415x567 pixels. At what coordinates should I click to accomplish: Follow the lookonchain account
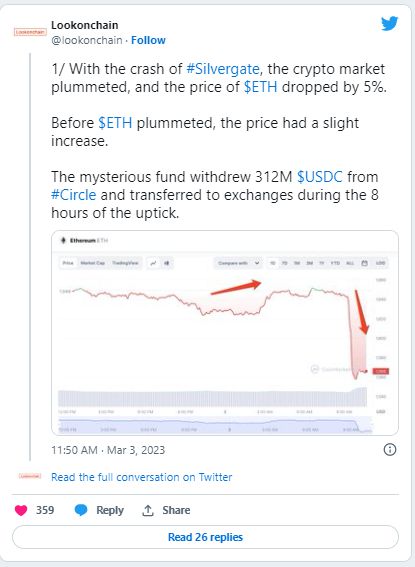click(x=148, y=40)
